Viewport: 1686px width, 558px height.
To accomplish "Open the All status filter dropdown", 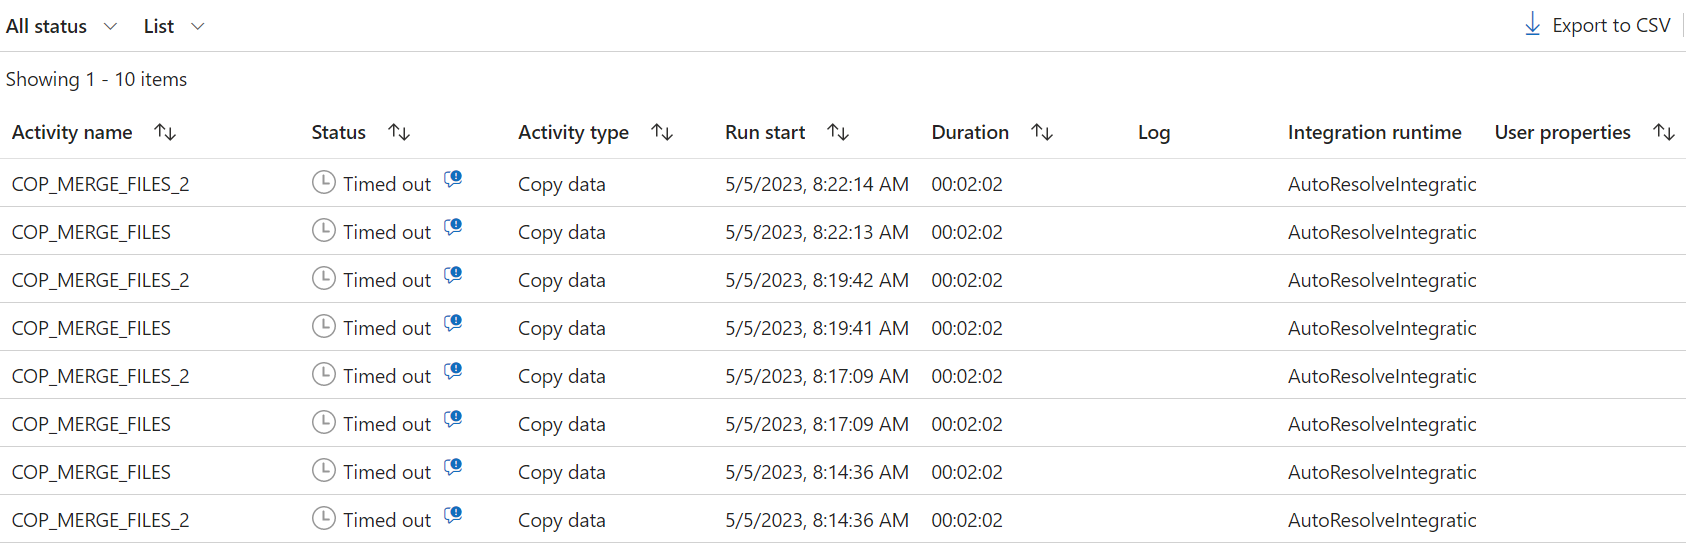I will (61, 26).
